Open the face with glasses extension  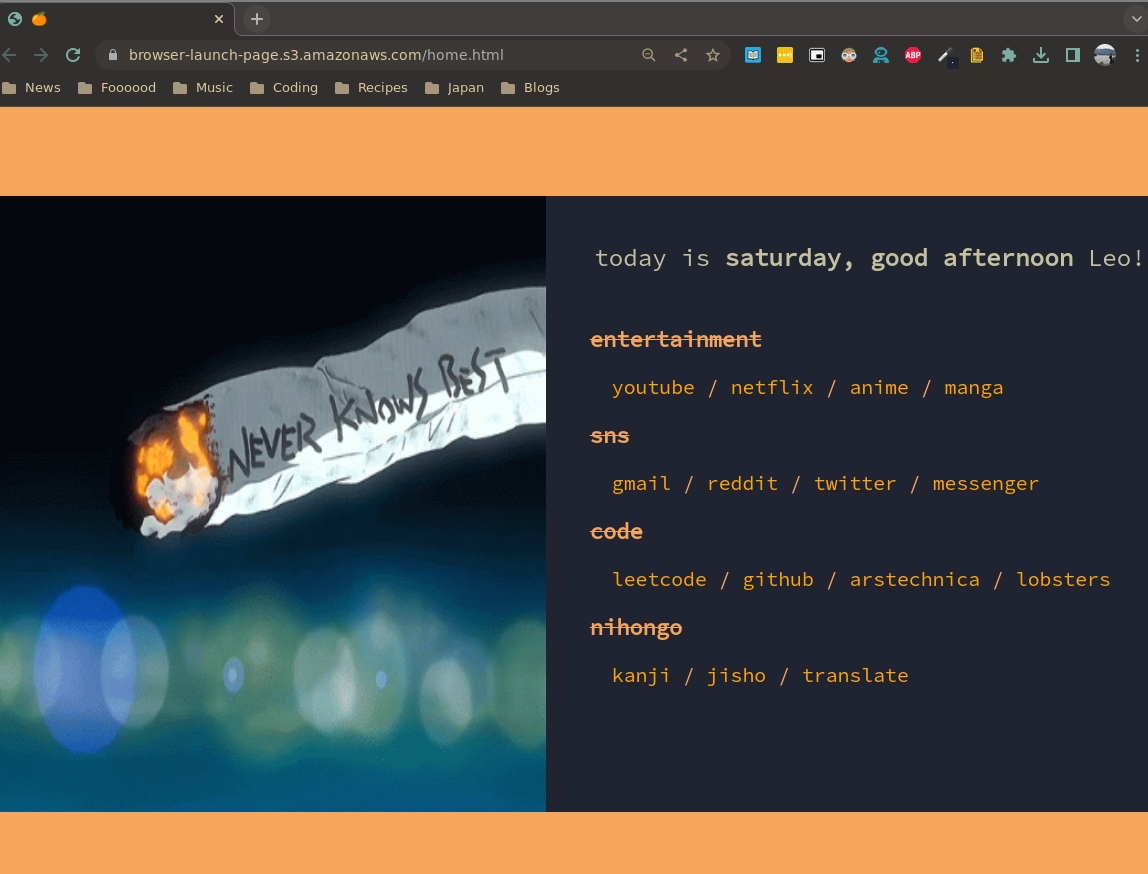849,55
